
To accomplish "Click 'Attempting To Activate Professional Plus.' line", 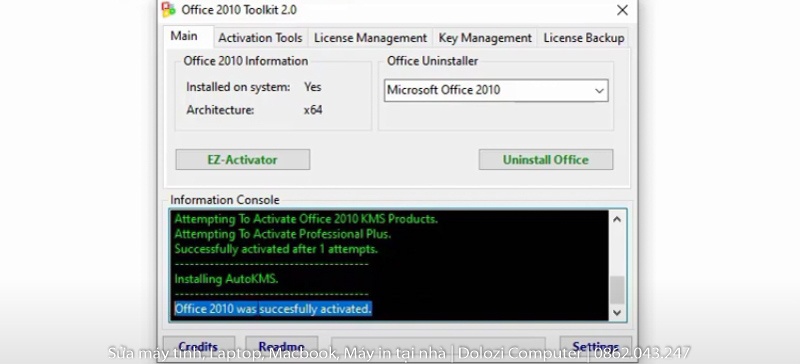I will point(283,234).
